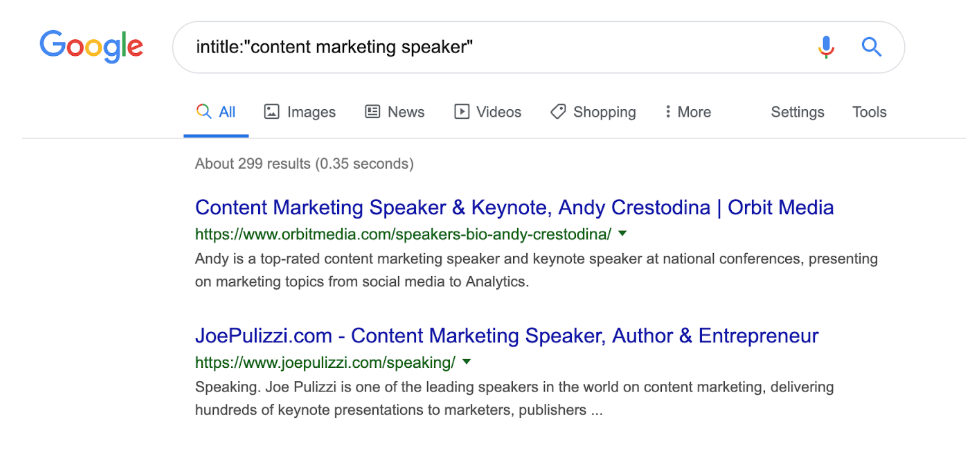The width and height of the screenshot is (966, 452).
Task: Switch to the All results tab
Action: click(216, 112)
